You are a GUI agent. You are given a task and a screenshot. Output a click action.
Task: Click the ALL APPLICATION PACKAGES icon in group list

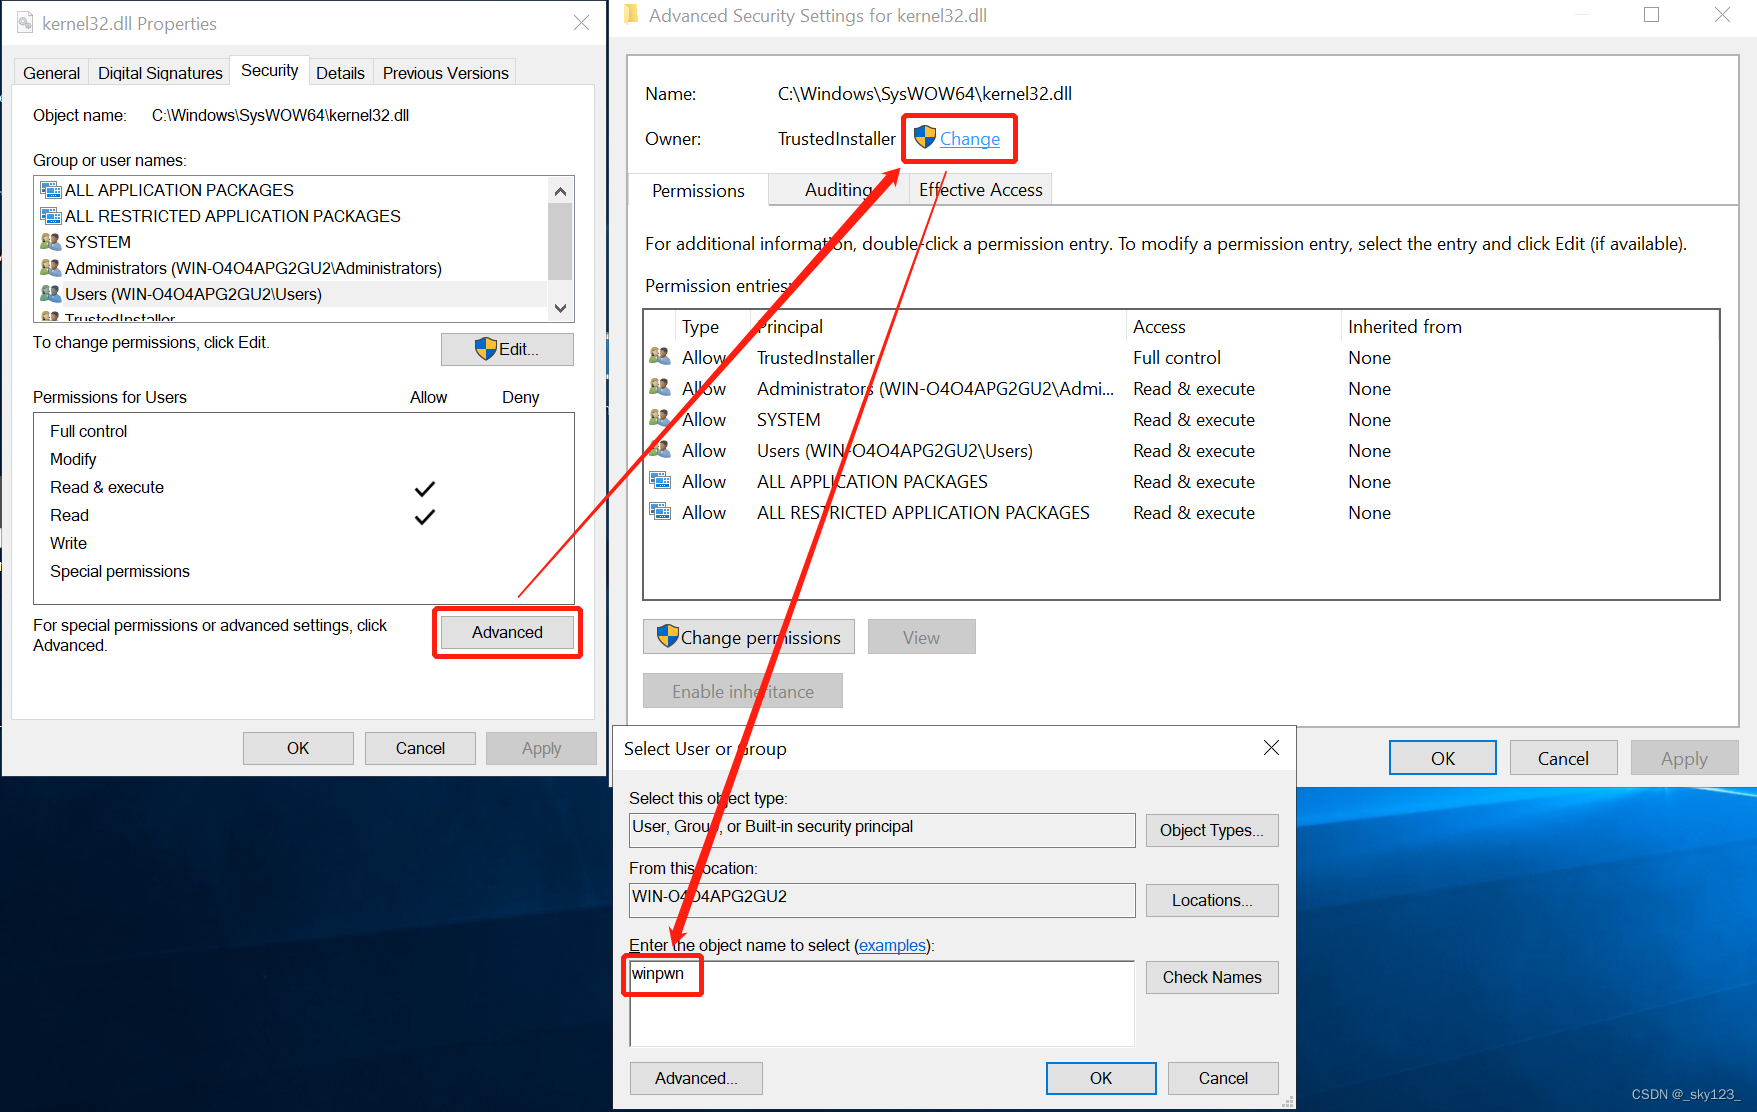49,189
